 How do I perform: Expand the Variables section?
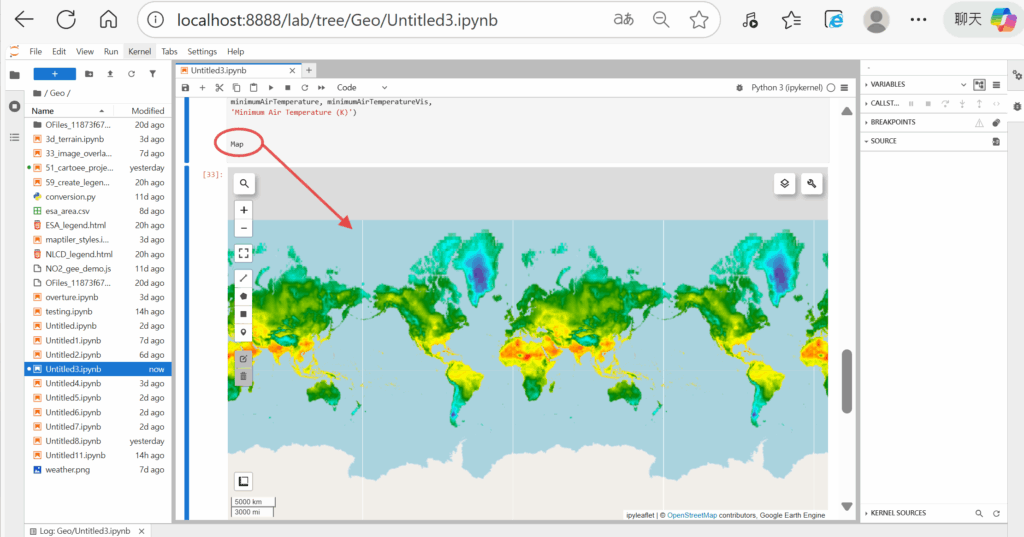click(866, 85)
